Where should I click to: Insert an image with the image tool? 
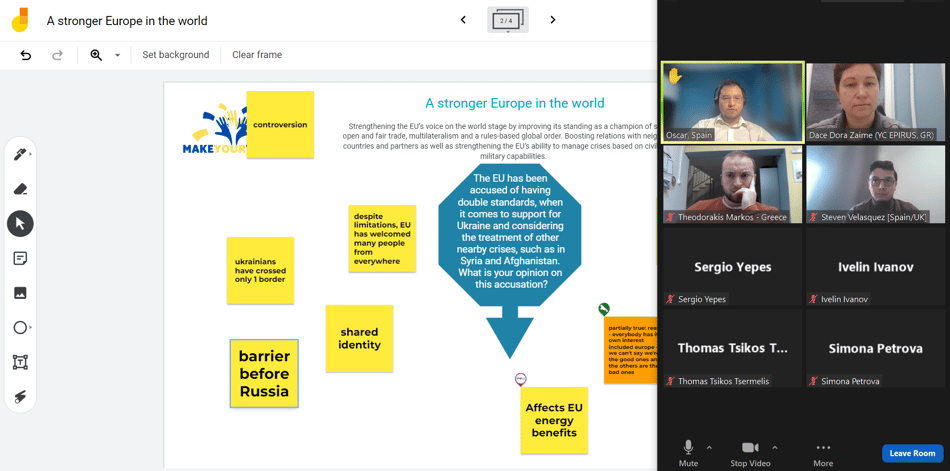click(x=20, y=293)
